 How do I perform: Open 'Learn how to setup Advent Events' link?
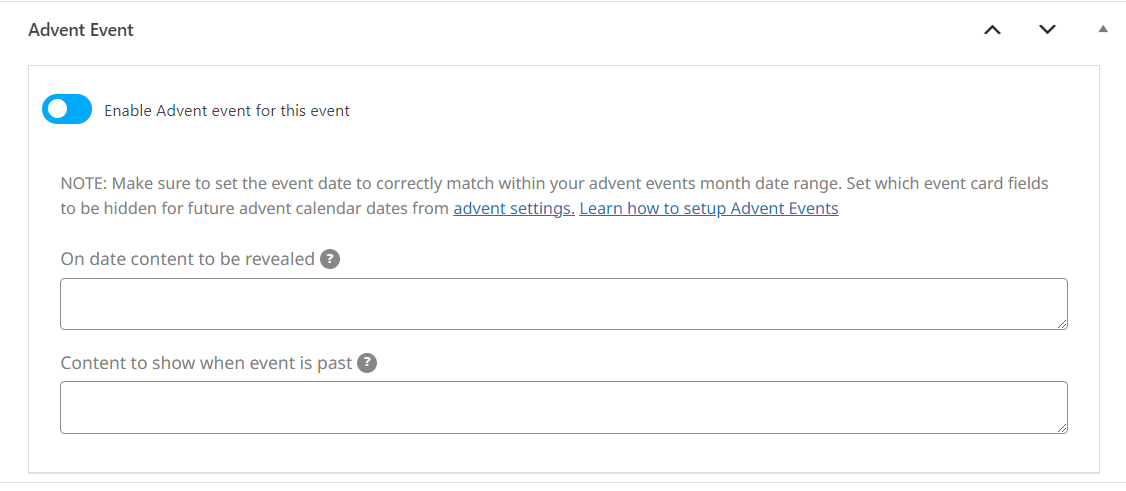point(709,209)
